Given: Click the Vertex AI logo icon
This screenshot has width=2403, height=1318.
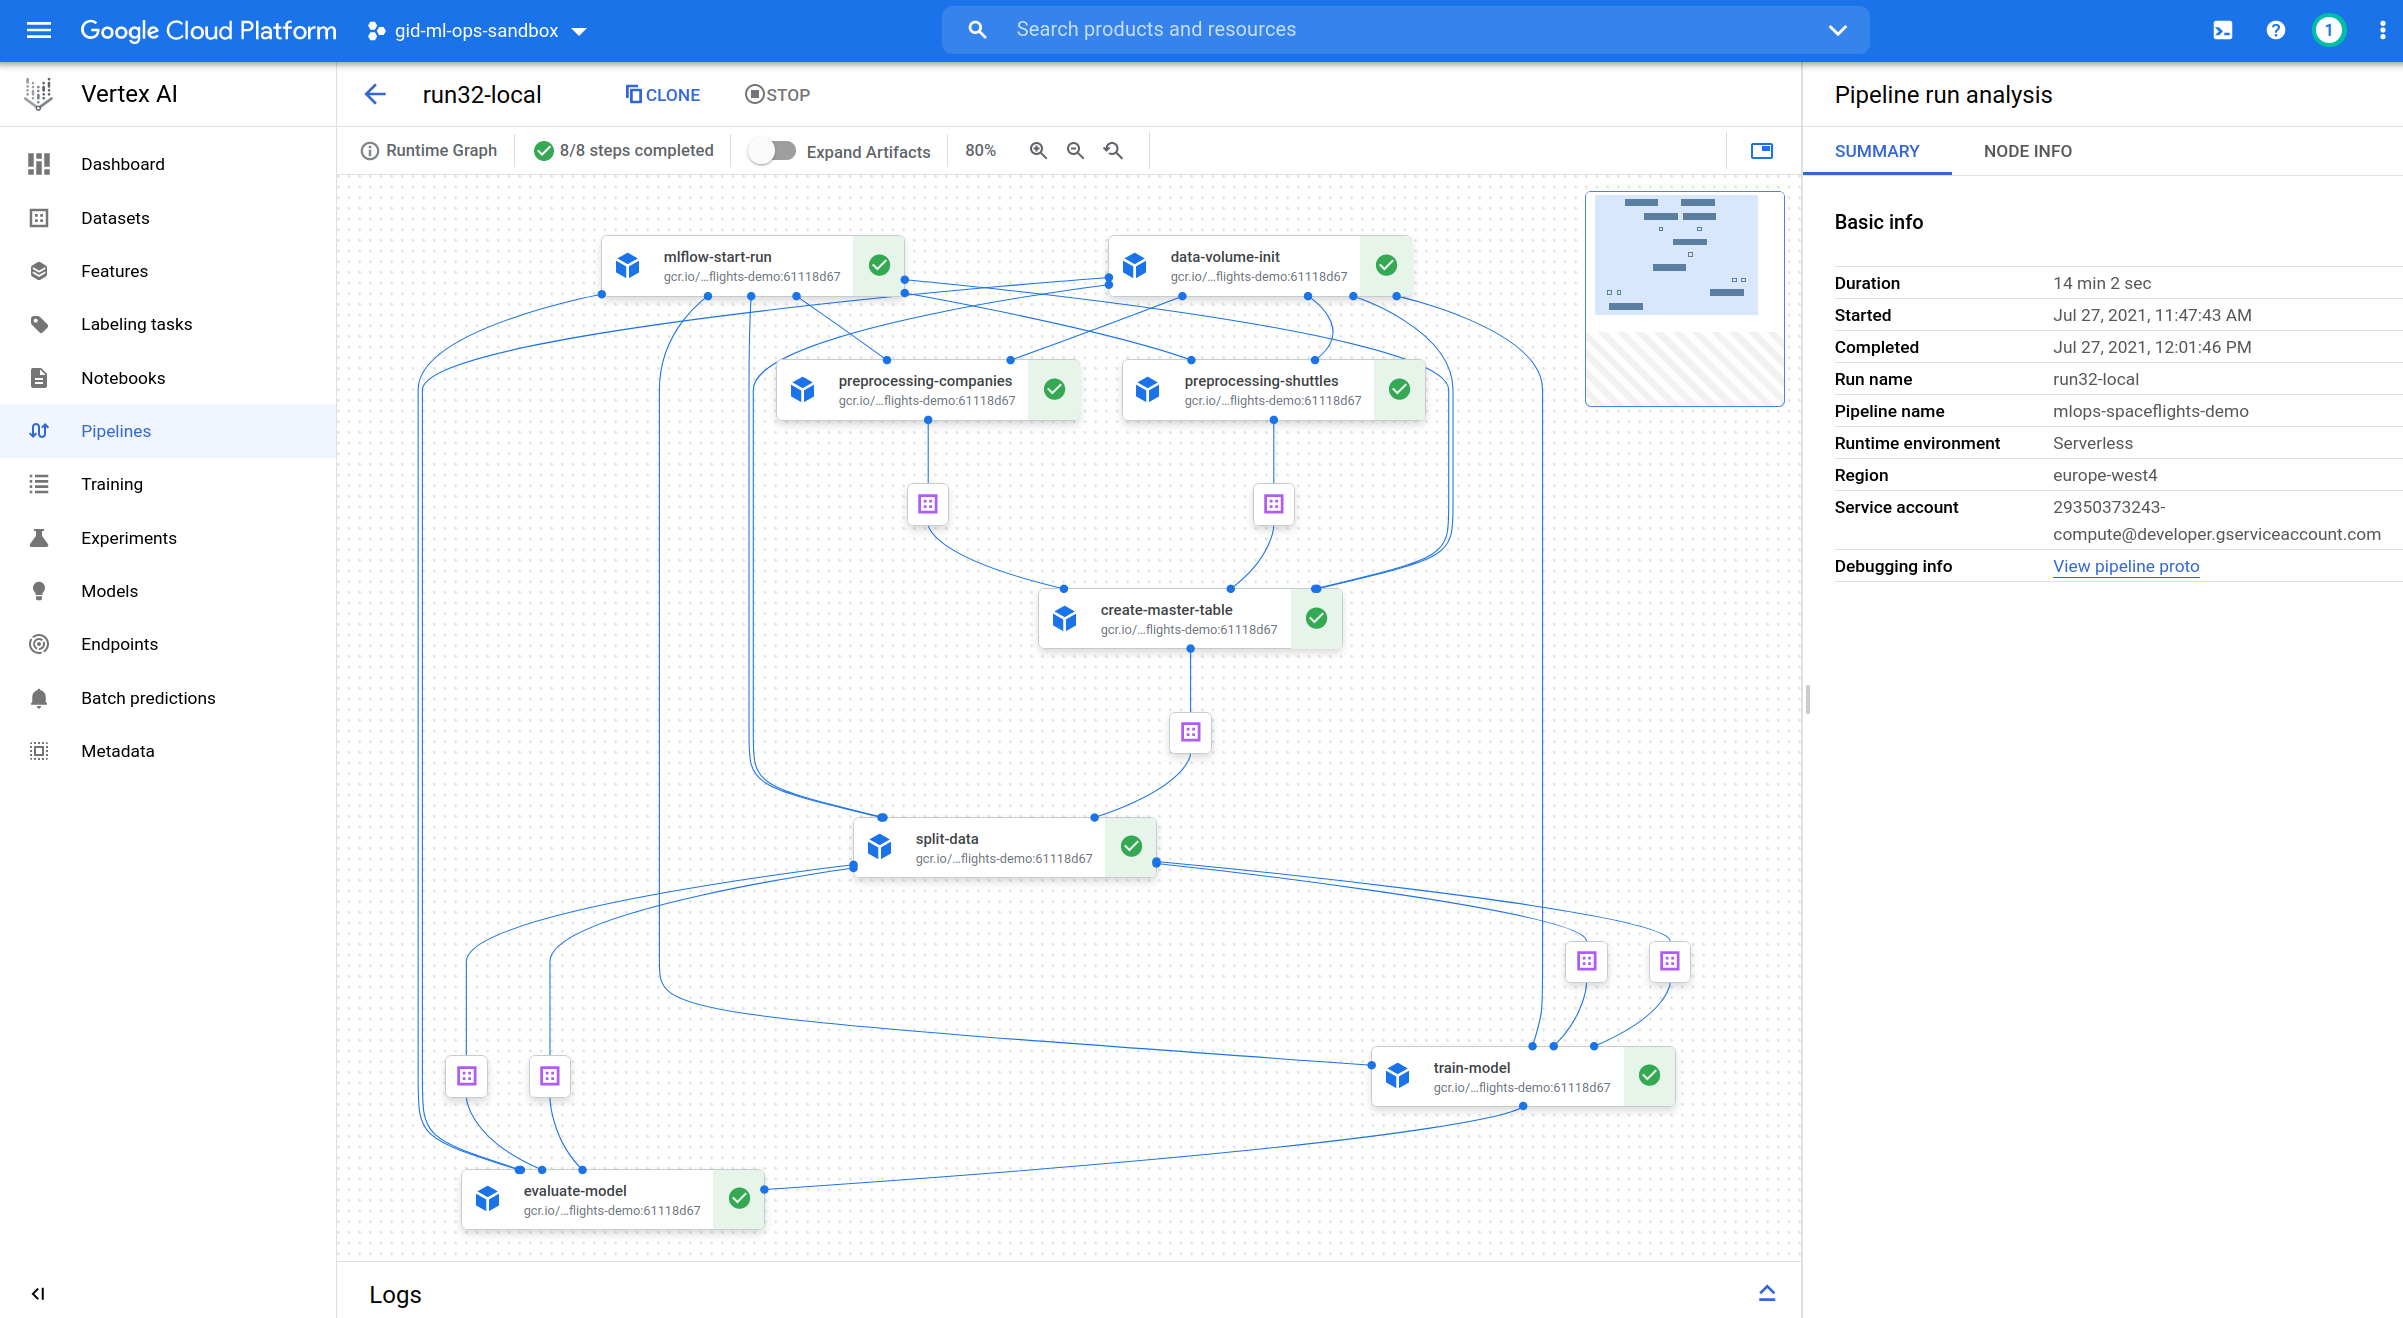Looking at the screenshot, I should pos(39,94).
